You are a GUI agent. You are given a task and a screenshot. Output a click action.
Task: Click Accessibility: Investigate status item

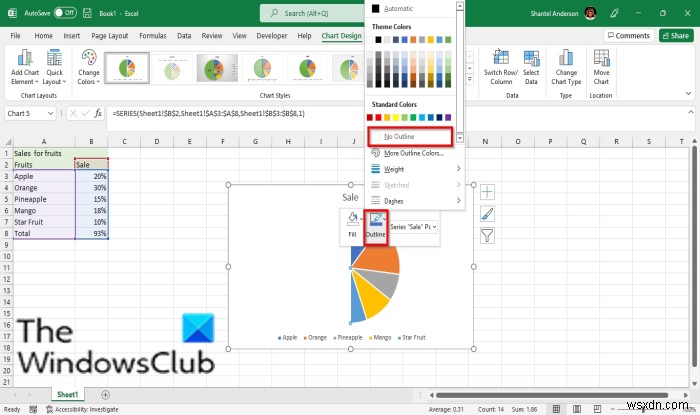(82, 409)
